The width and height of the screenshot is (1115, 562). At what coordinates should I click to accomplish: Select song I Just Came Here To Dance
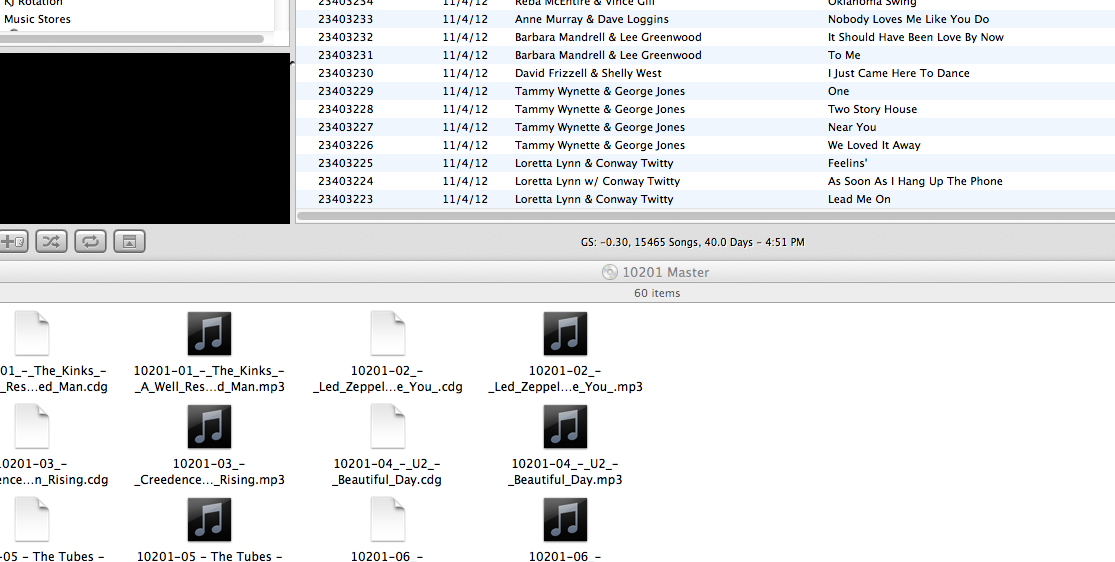point(898,73)
